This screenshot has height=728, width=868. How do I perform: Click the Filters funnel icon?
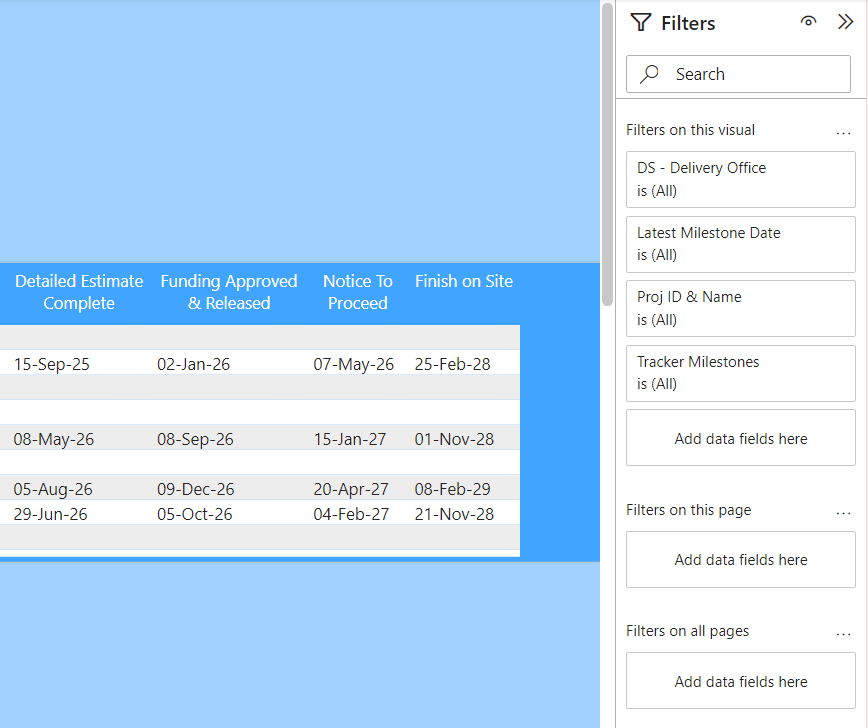(x=640, y=23)
